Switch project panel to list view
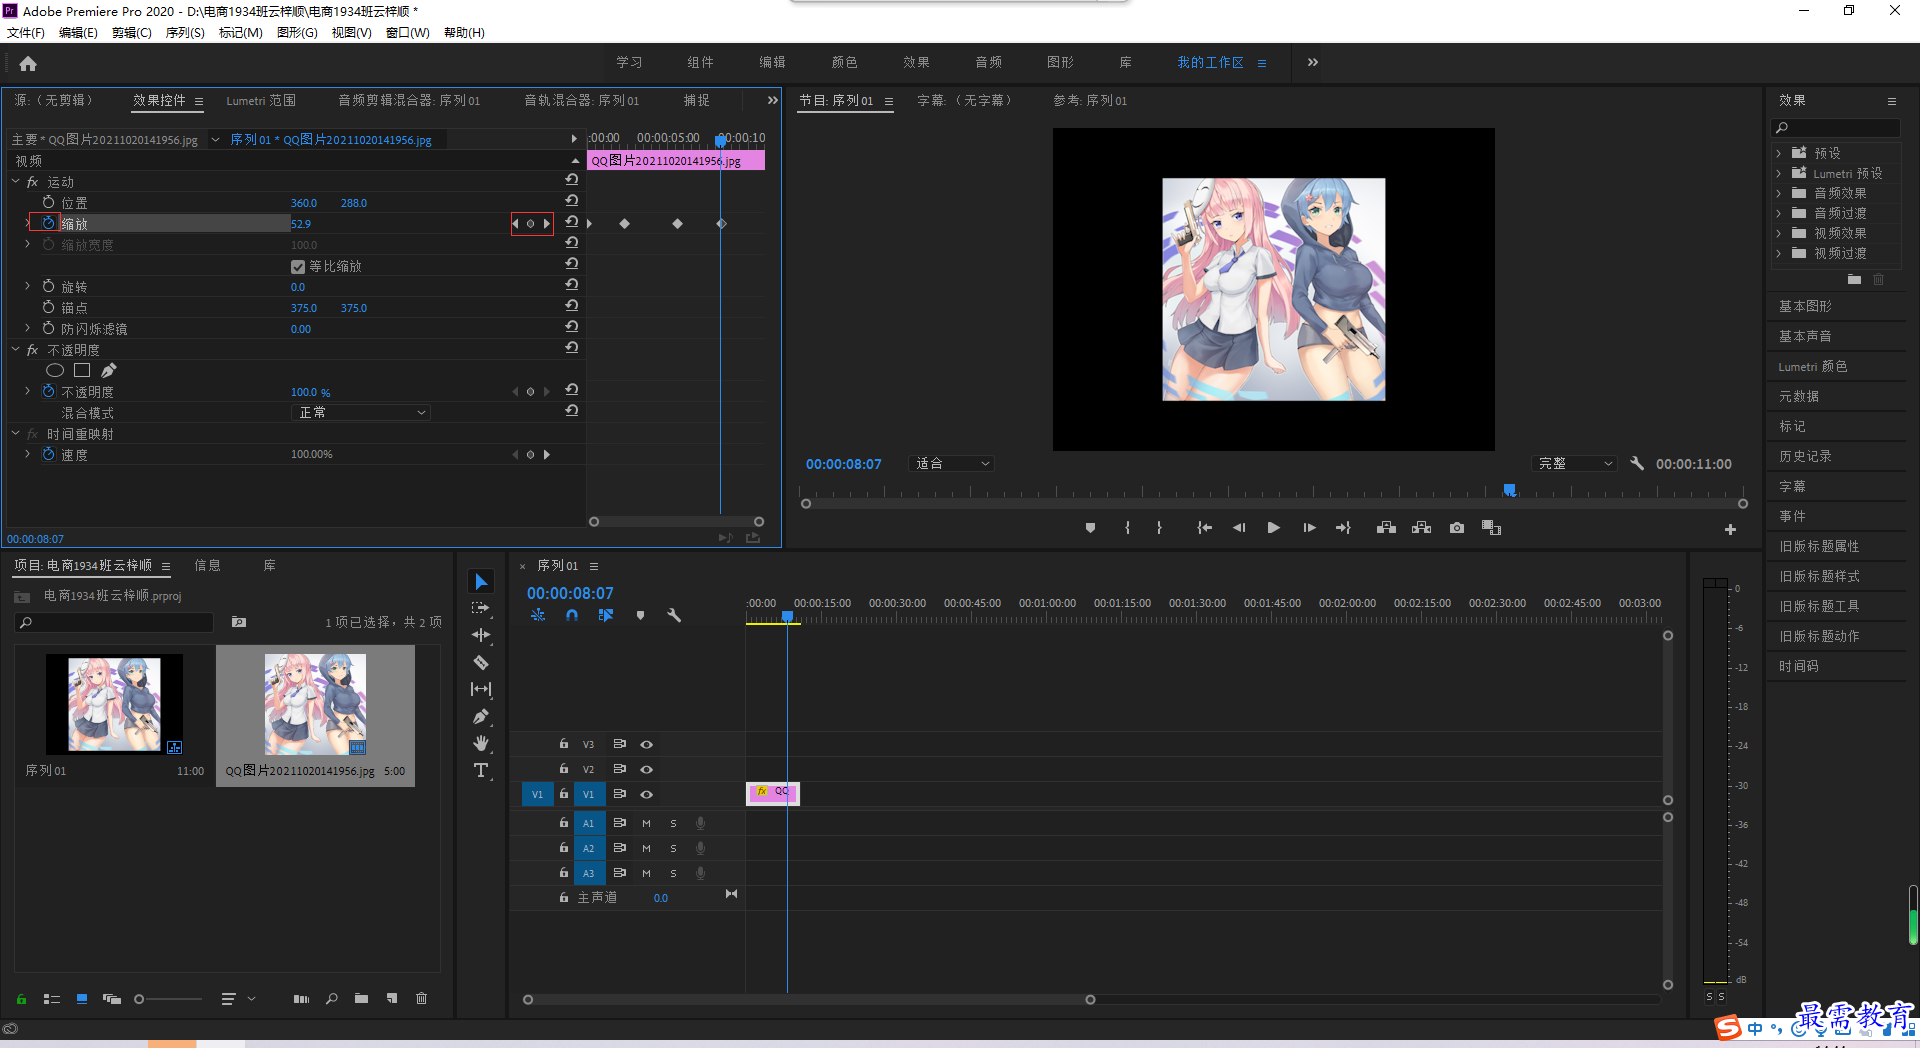Screen dimensions: 1920x1048 pyautogui.click(x=52, y=998)
